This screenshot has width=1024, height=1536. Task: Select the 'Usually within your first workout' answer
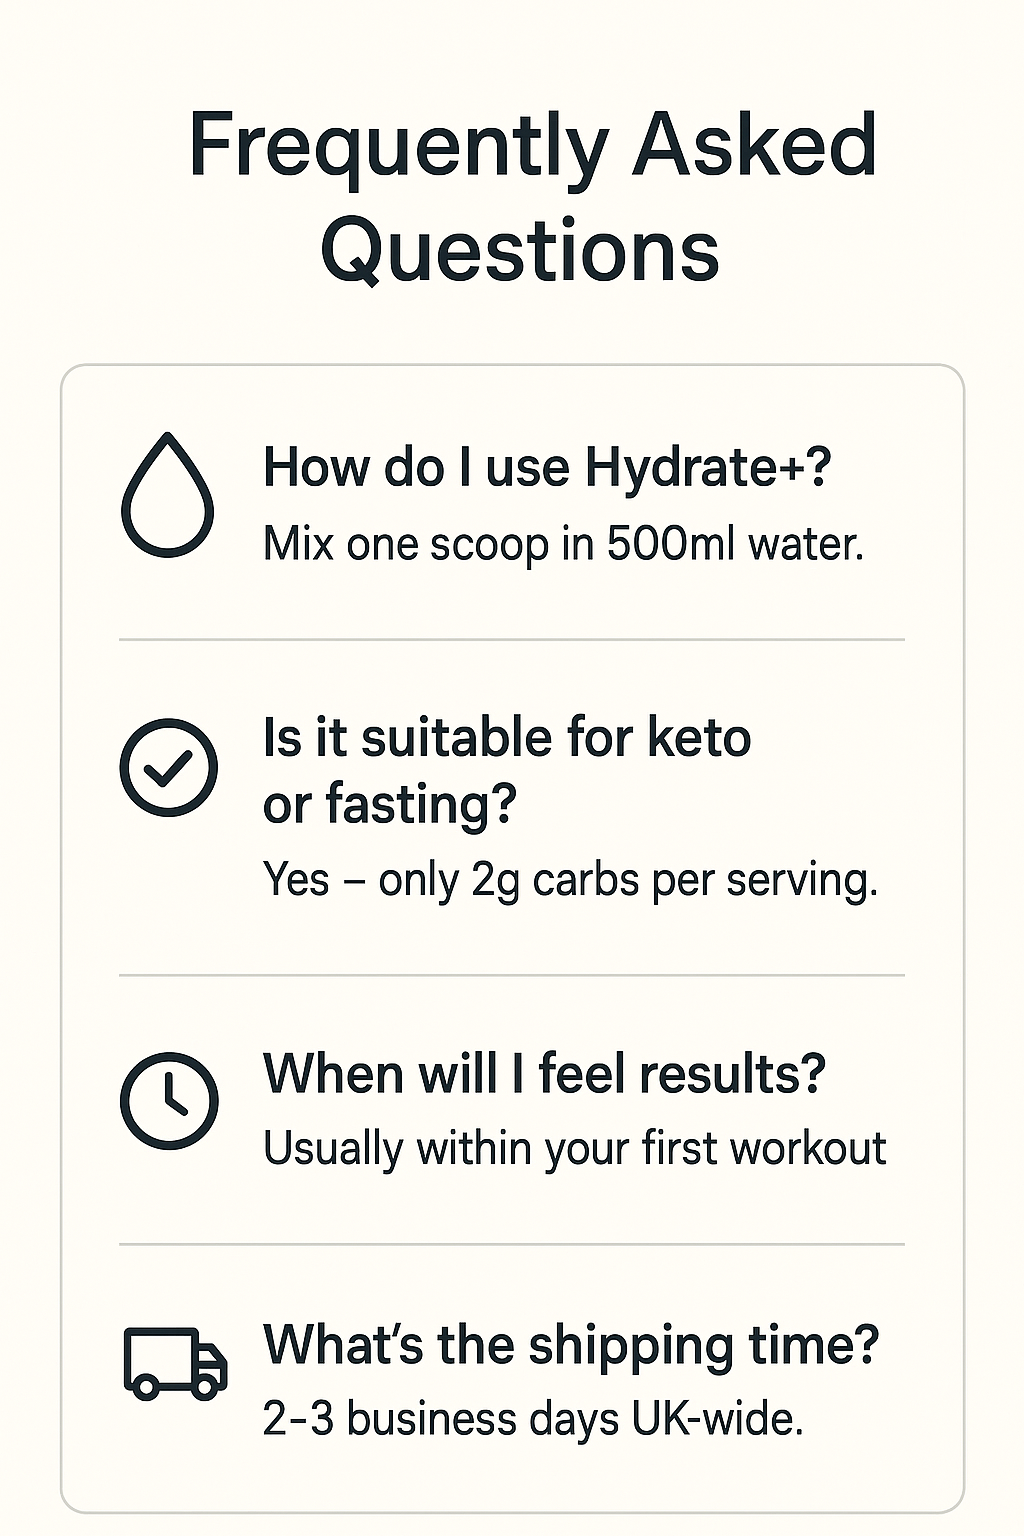pos(574,1148)
